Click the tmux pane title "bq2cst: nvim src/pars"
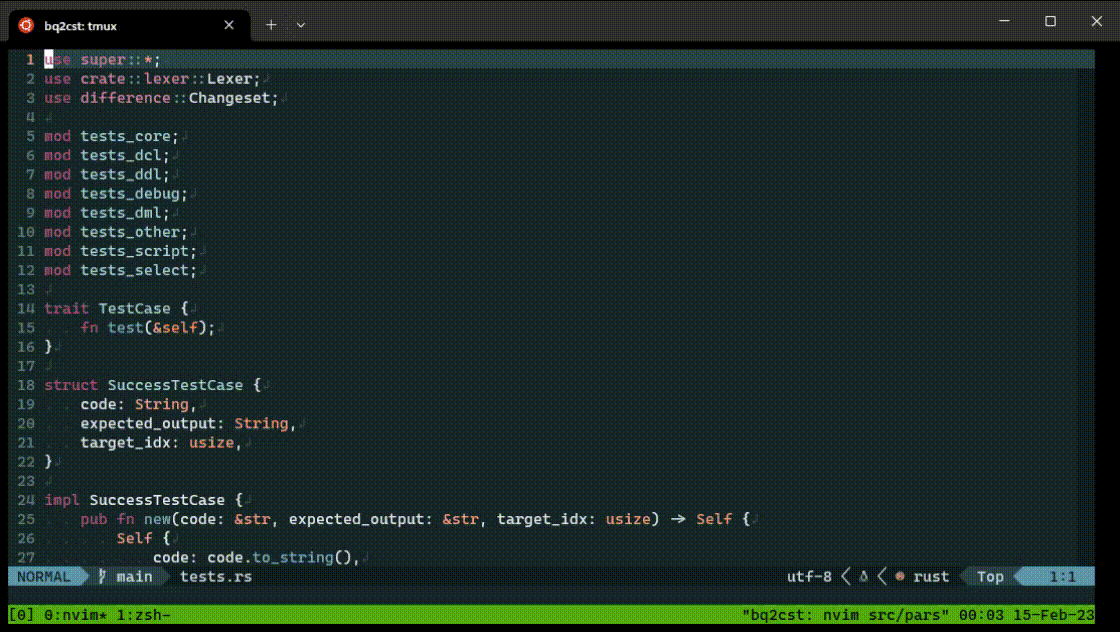This screenshot has width=1120, height=632. (x=846, y=615)
